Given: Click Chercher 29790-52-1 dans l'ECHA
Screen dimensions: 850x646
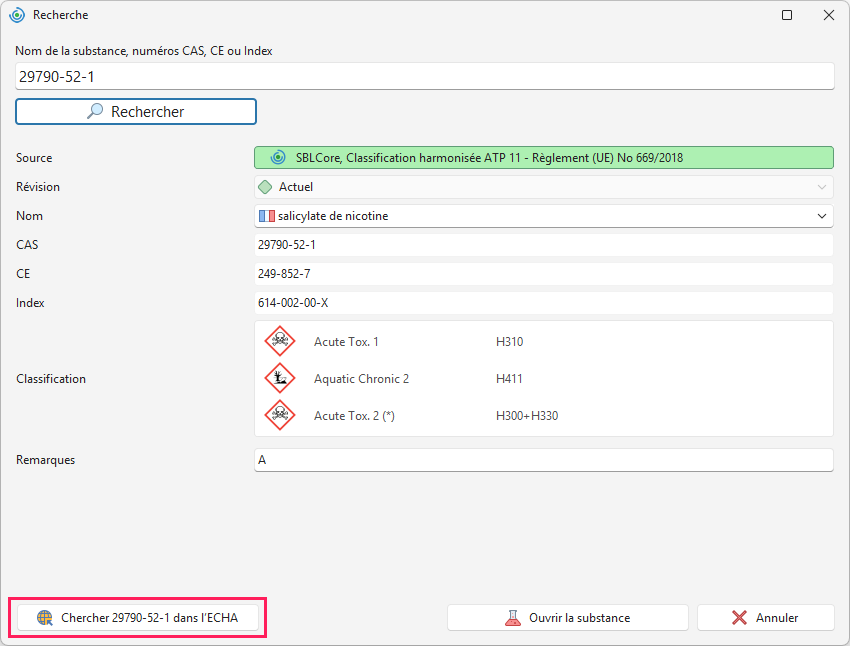Looking at the screenshot, I should [x=138, y=618].
